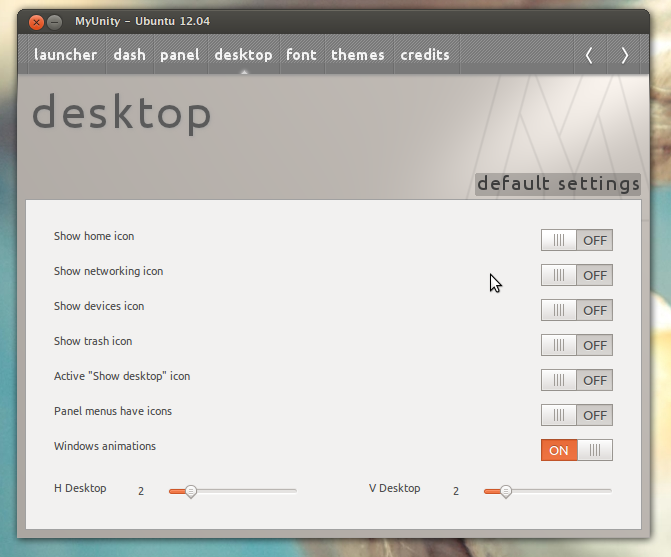Click the "Show trash icon" label
This screenshot has width=671, height=557.
[93, 341]
